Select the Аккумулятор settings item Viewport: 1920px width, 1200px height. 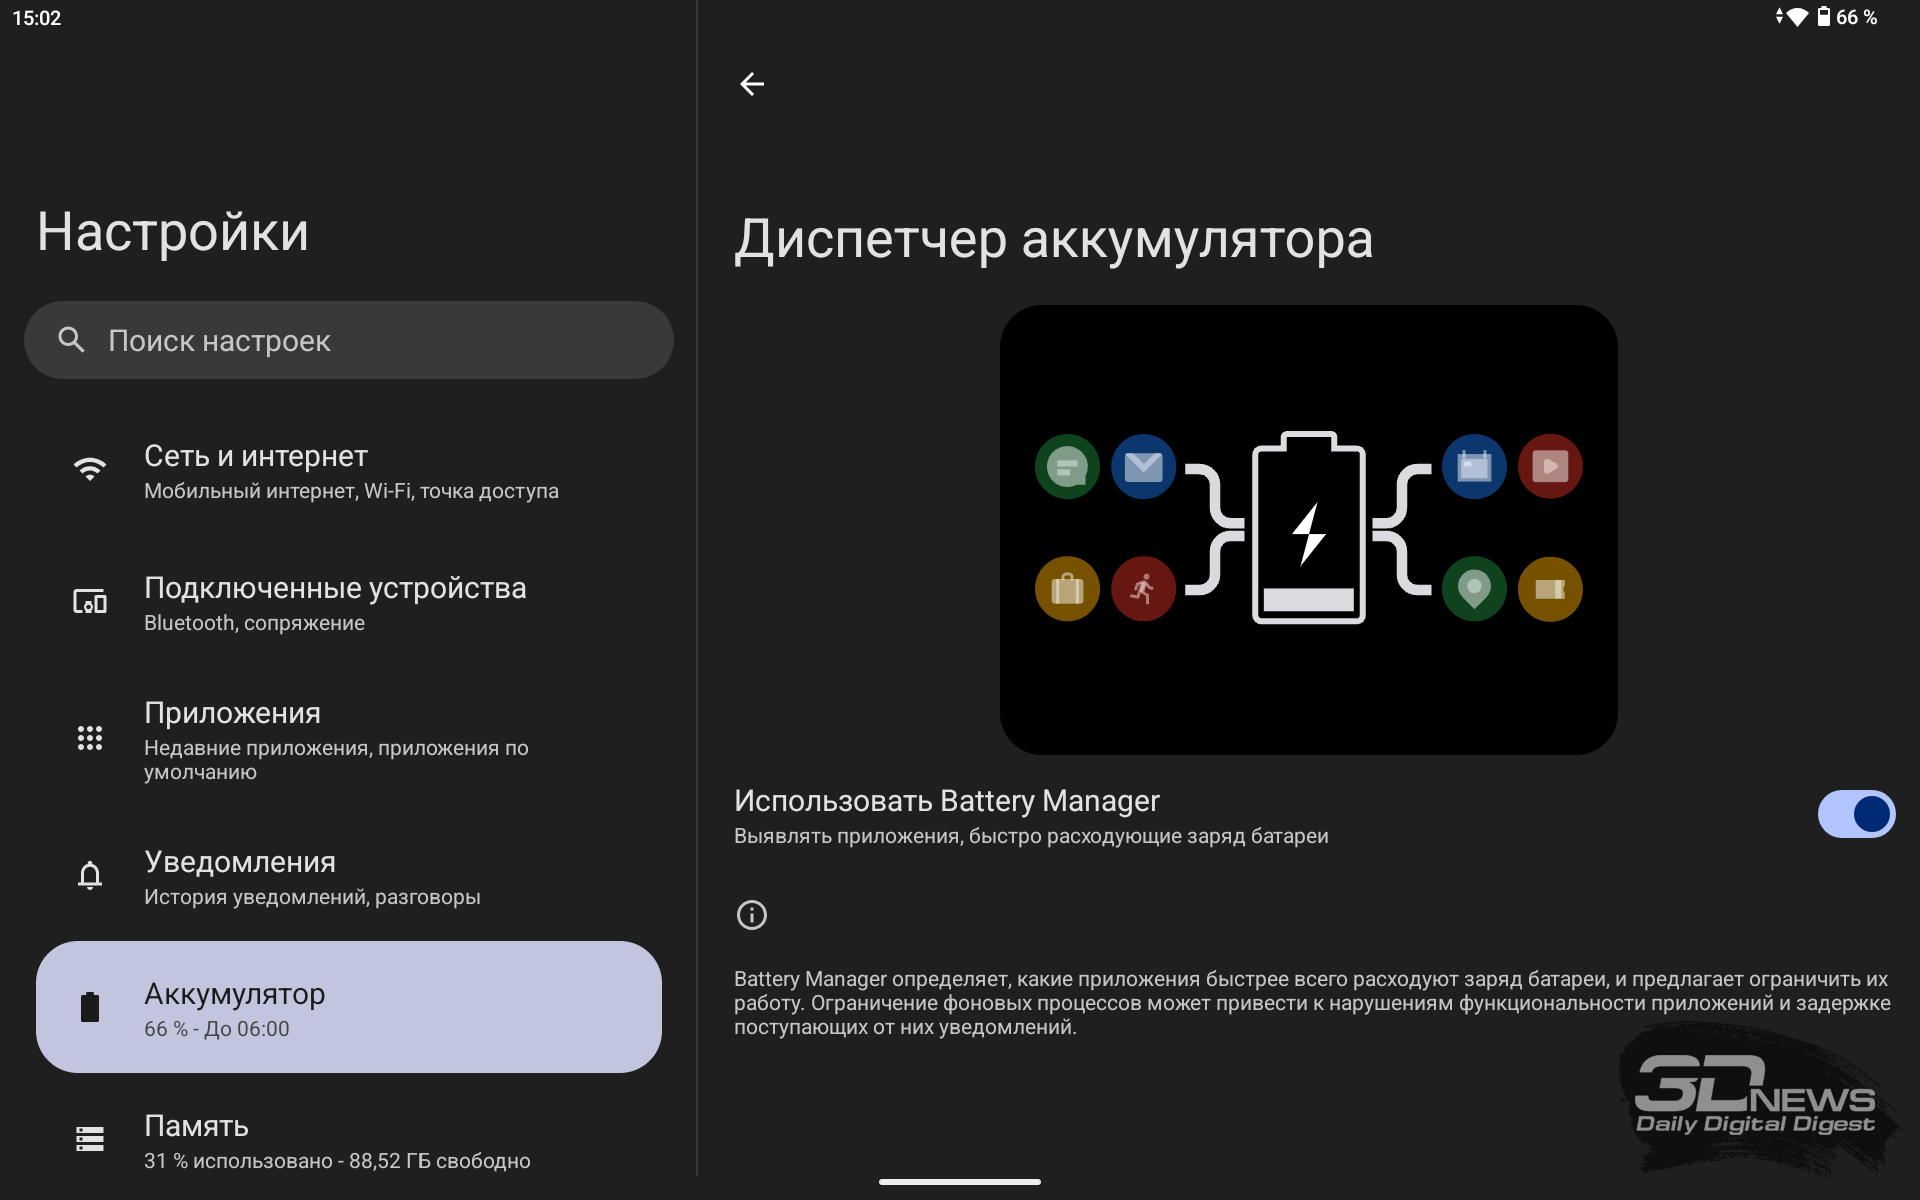348,1007
